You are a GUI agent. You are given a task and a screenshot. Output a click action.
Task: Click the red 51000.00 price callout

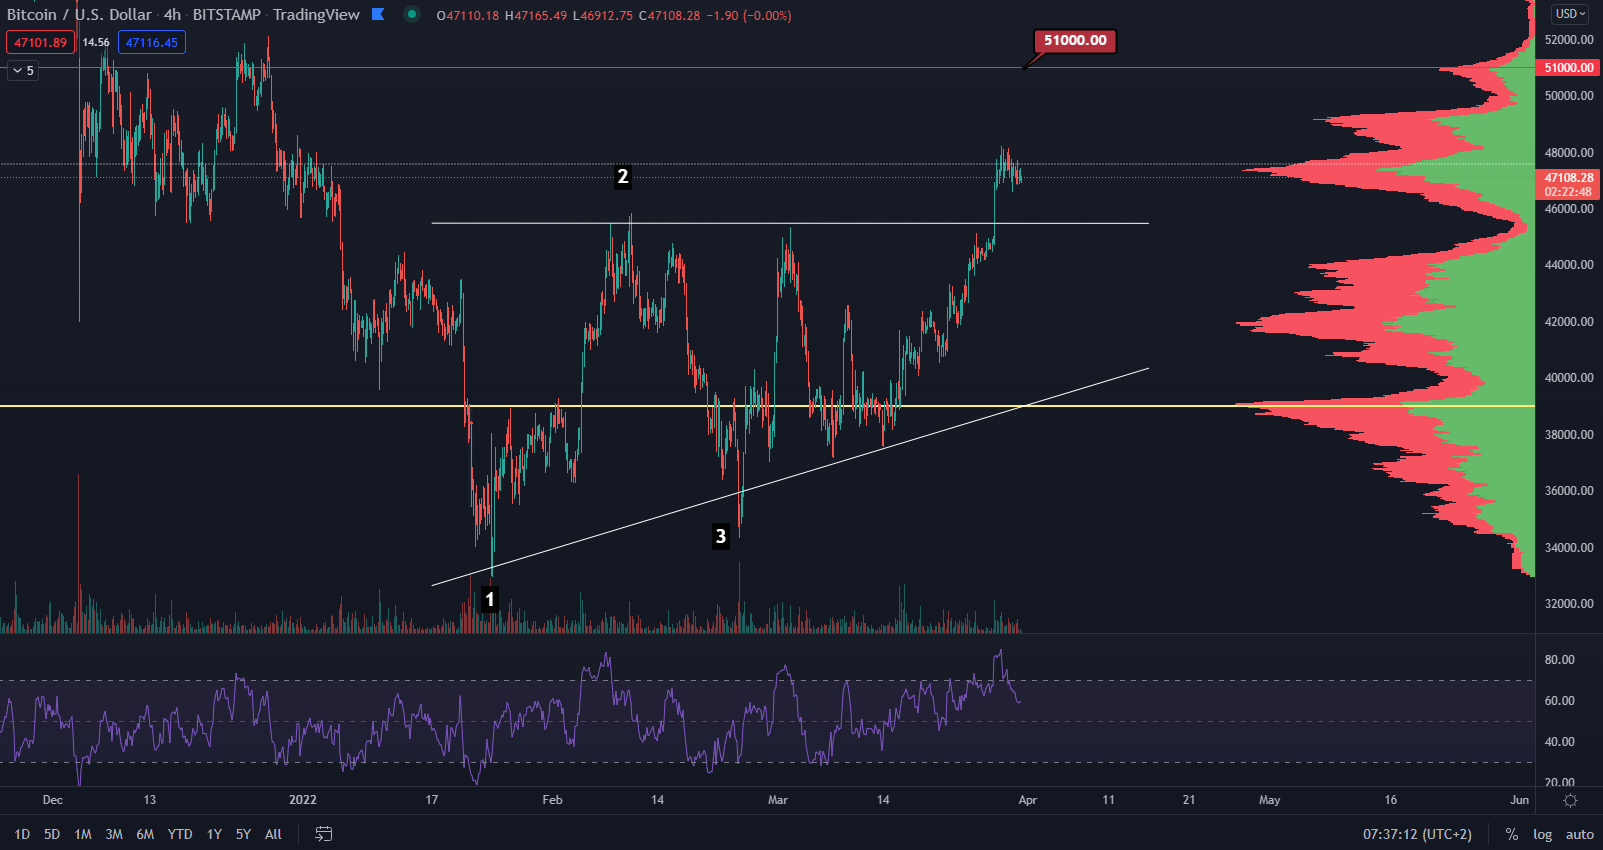point(1075,41)
